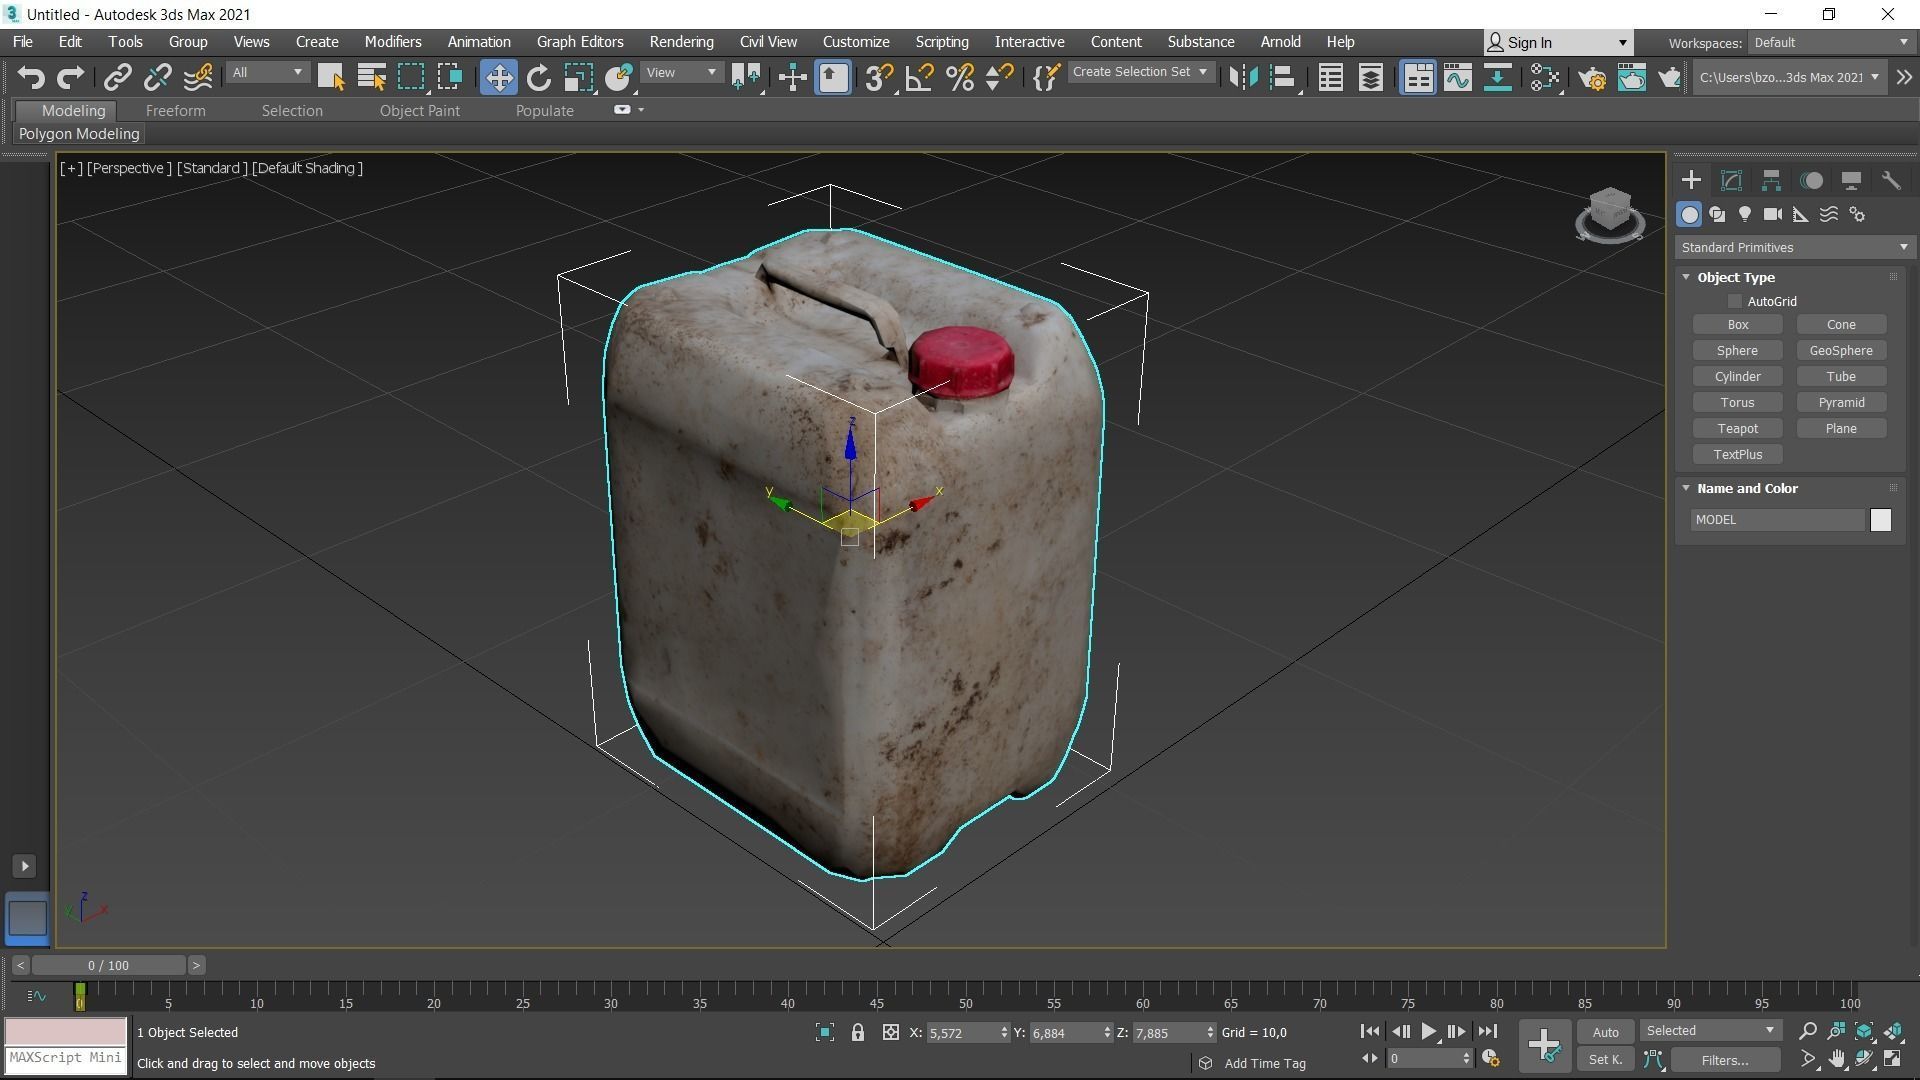Viewport: 1920px width, 1080px height.
Task: Activate the Select and Move tool
Action: click(x=498, y=77)
